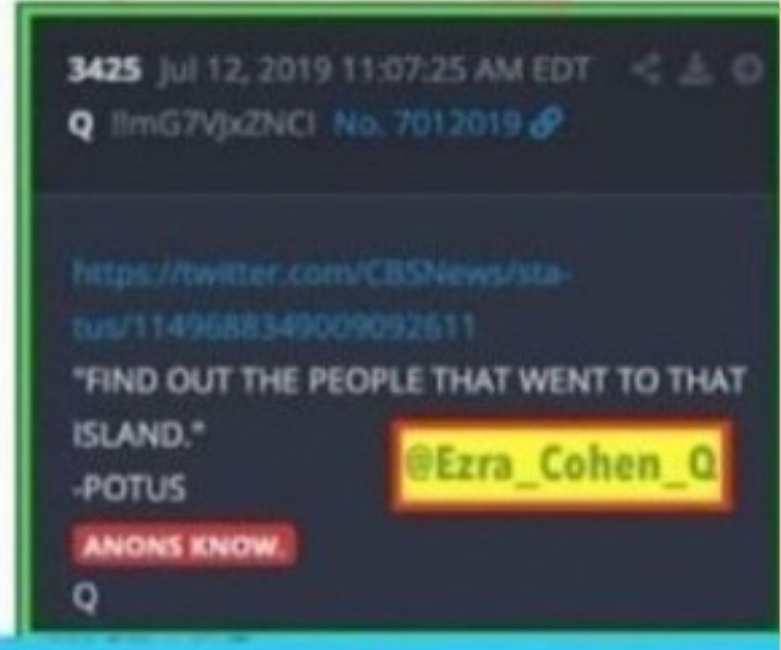Click the empty header area below tripcode
This screenshot has height=650, width=781.
(x=398, y=167)
